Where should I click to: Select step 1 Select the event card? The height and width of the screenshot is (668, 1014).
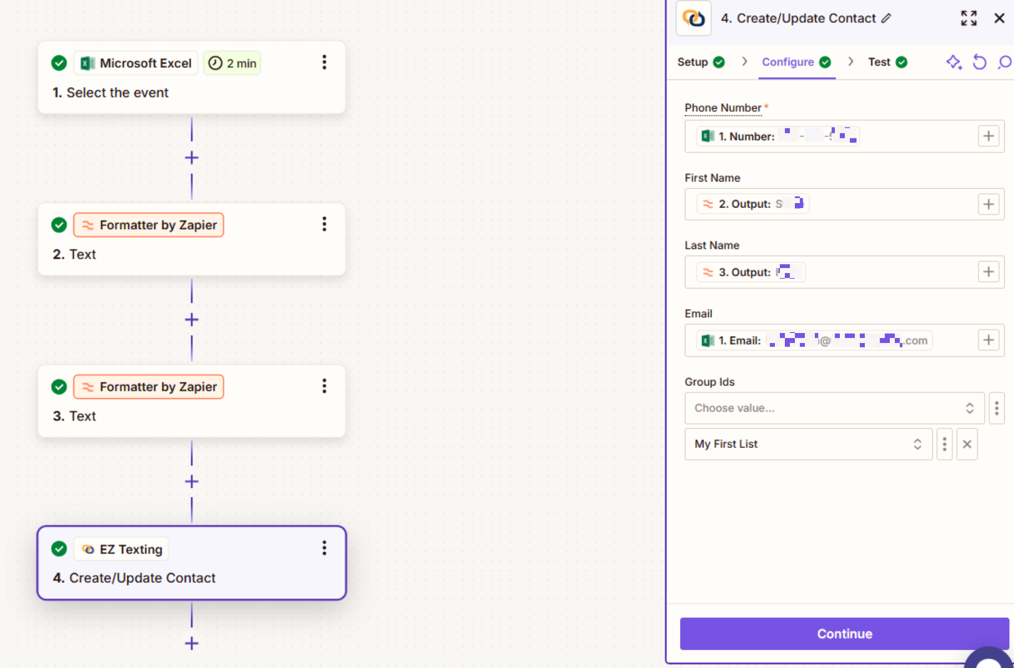click(191, 78)
